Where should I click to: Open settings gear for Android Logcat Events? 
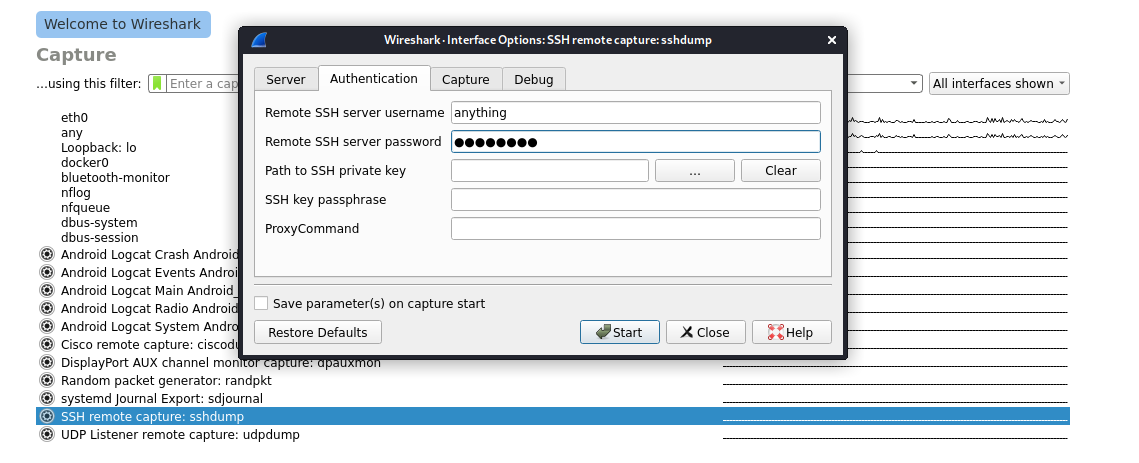(x=47, y=273)
